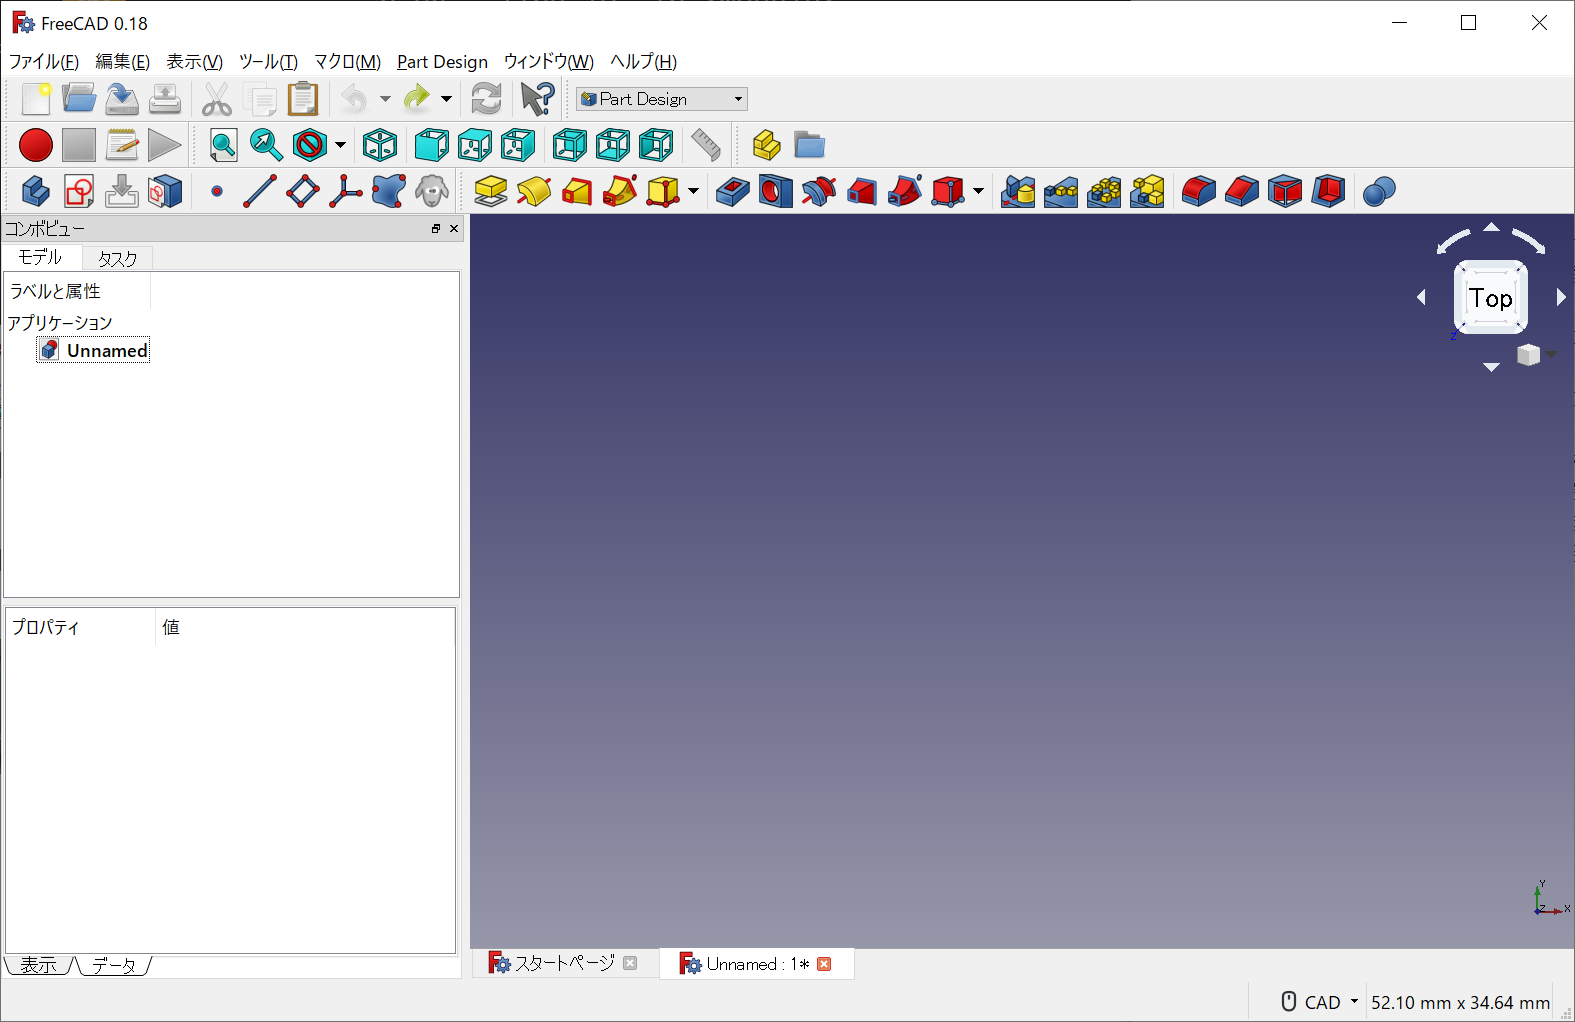Open the ヘルプ menu

click(x=643, y=62)
